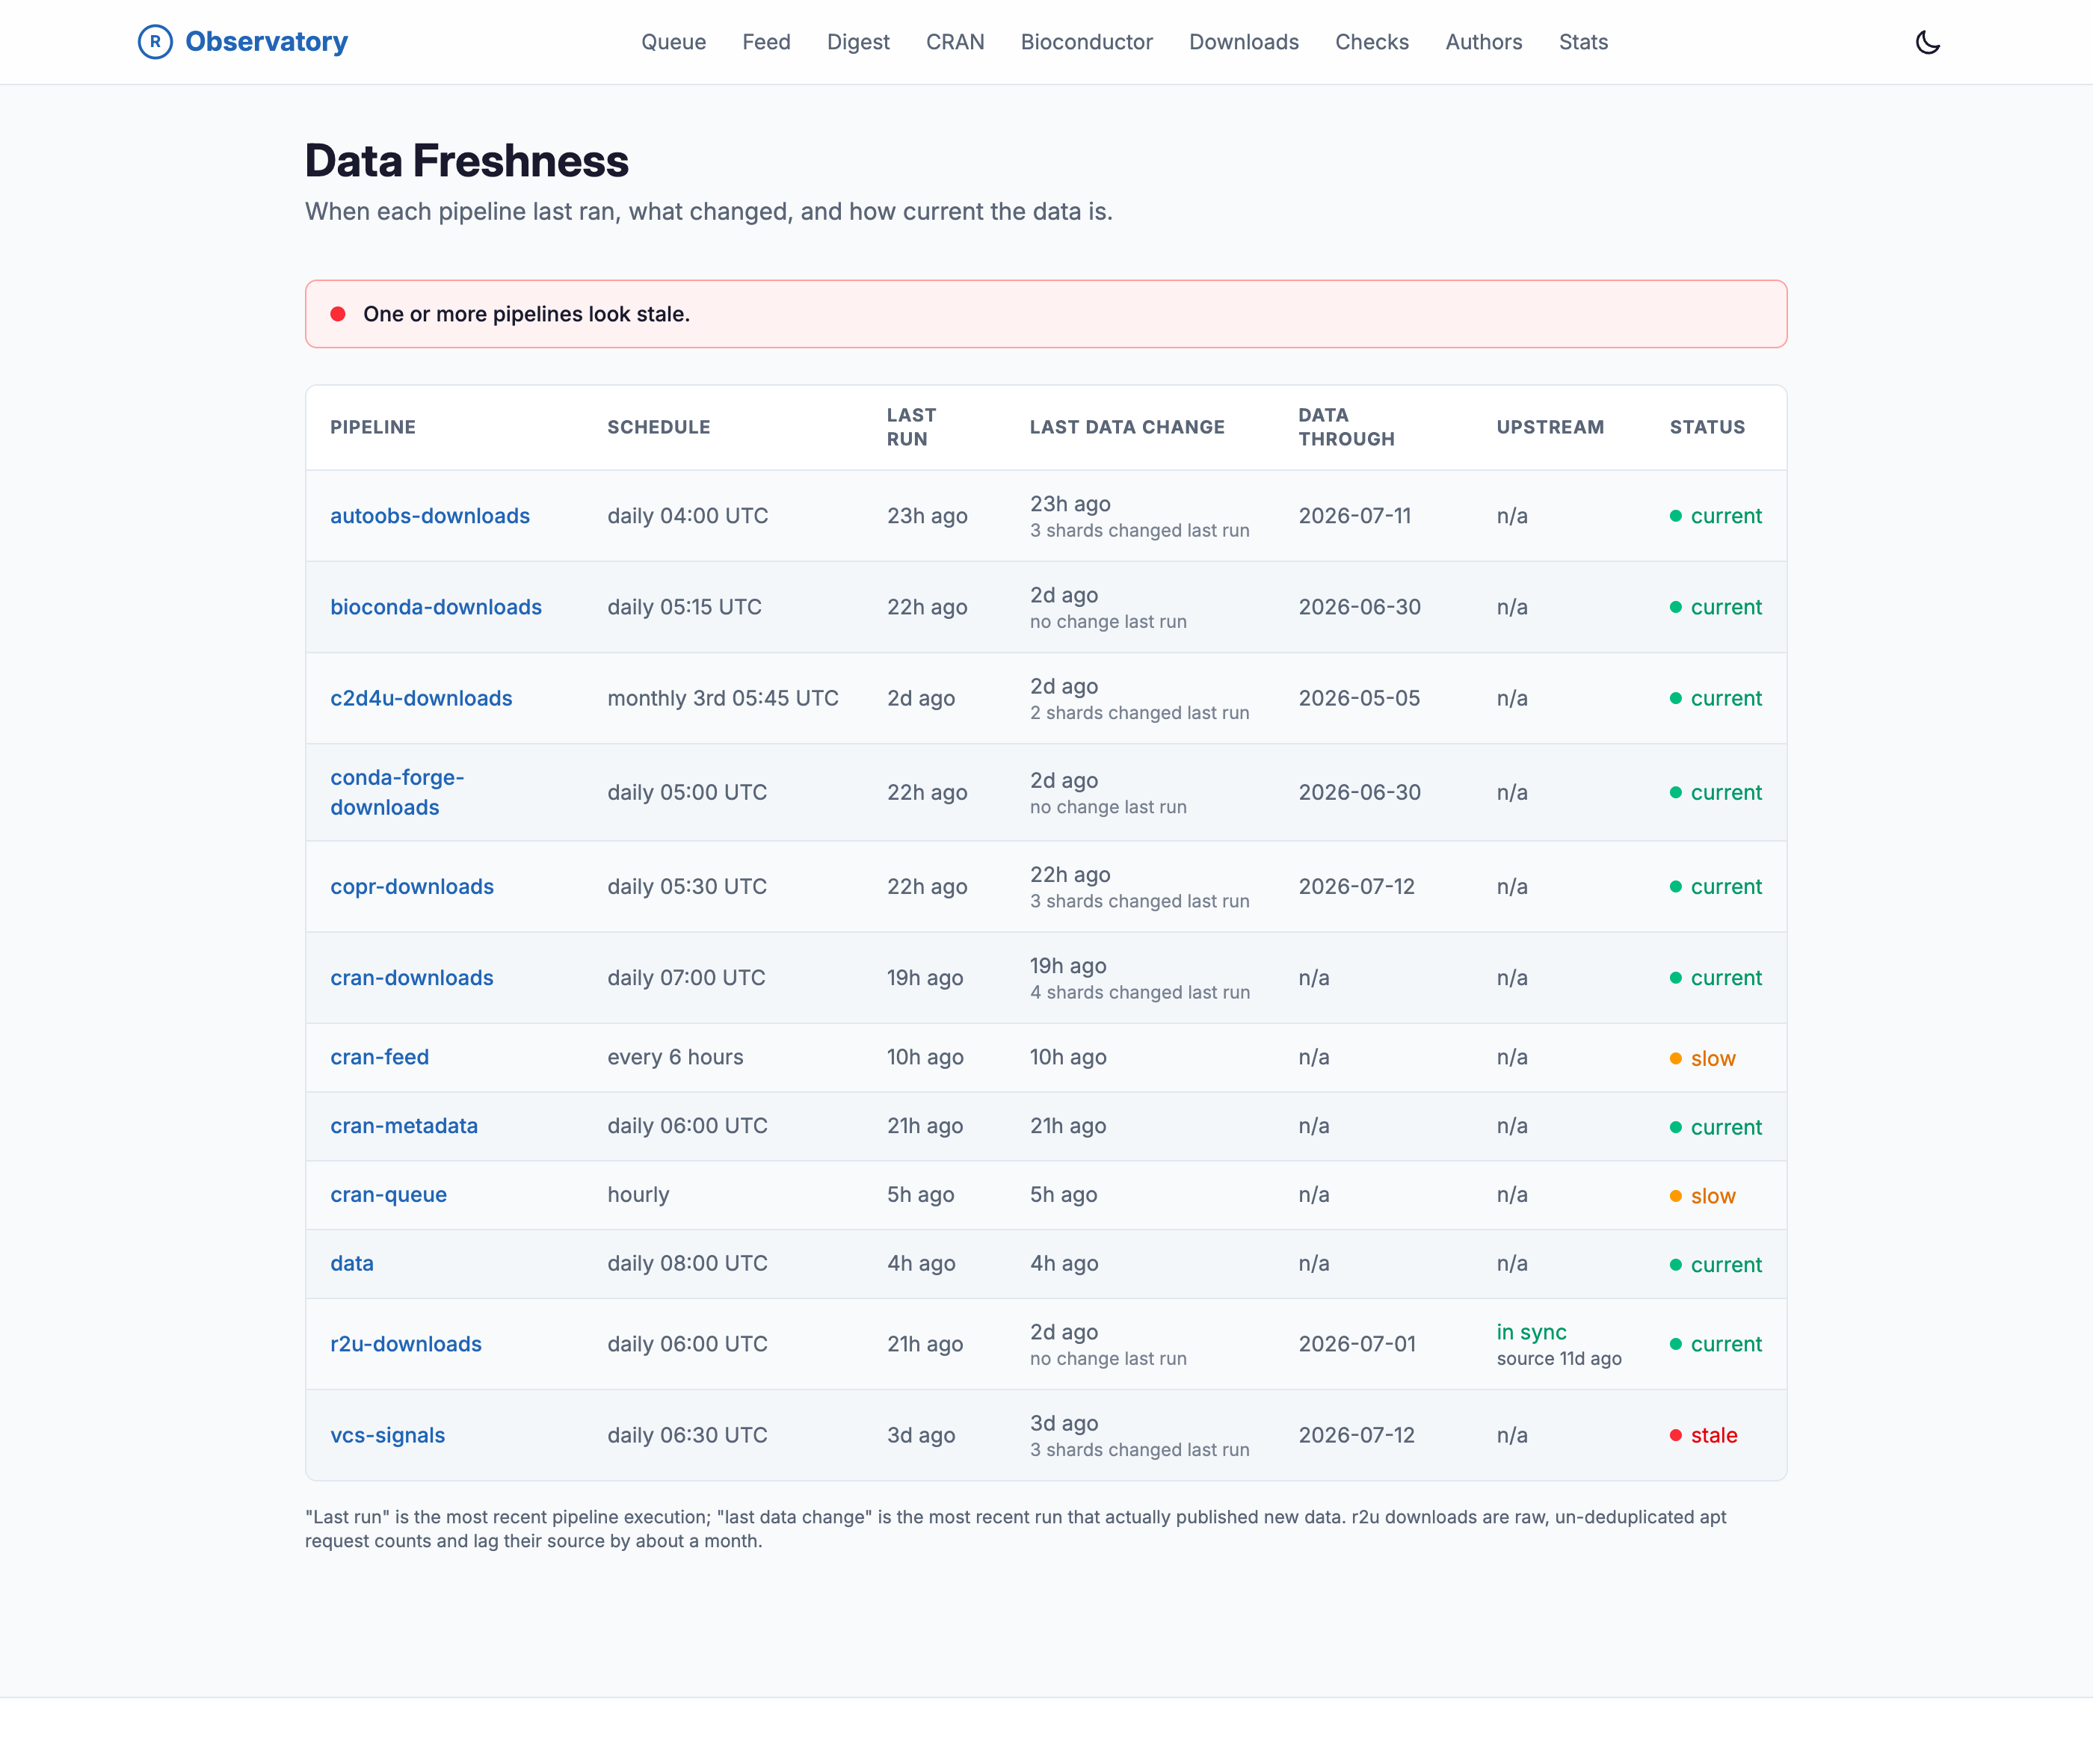Viewport: 2093px width, 1764px height.
Task: Click the 'hourly' schedule for cran-queue
Action: [638, 1194]
